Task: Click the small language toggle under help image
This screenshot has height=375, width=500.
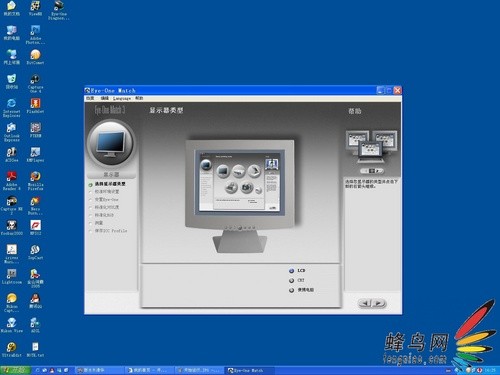Action: (x=372, y=171)
